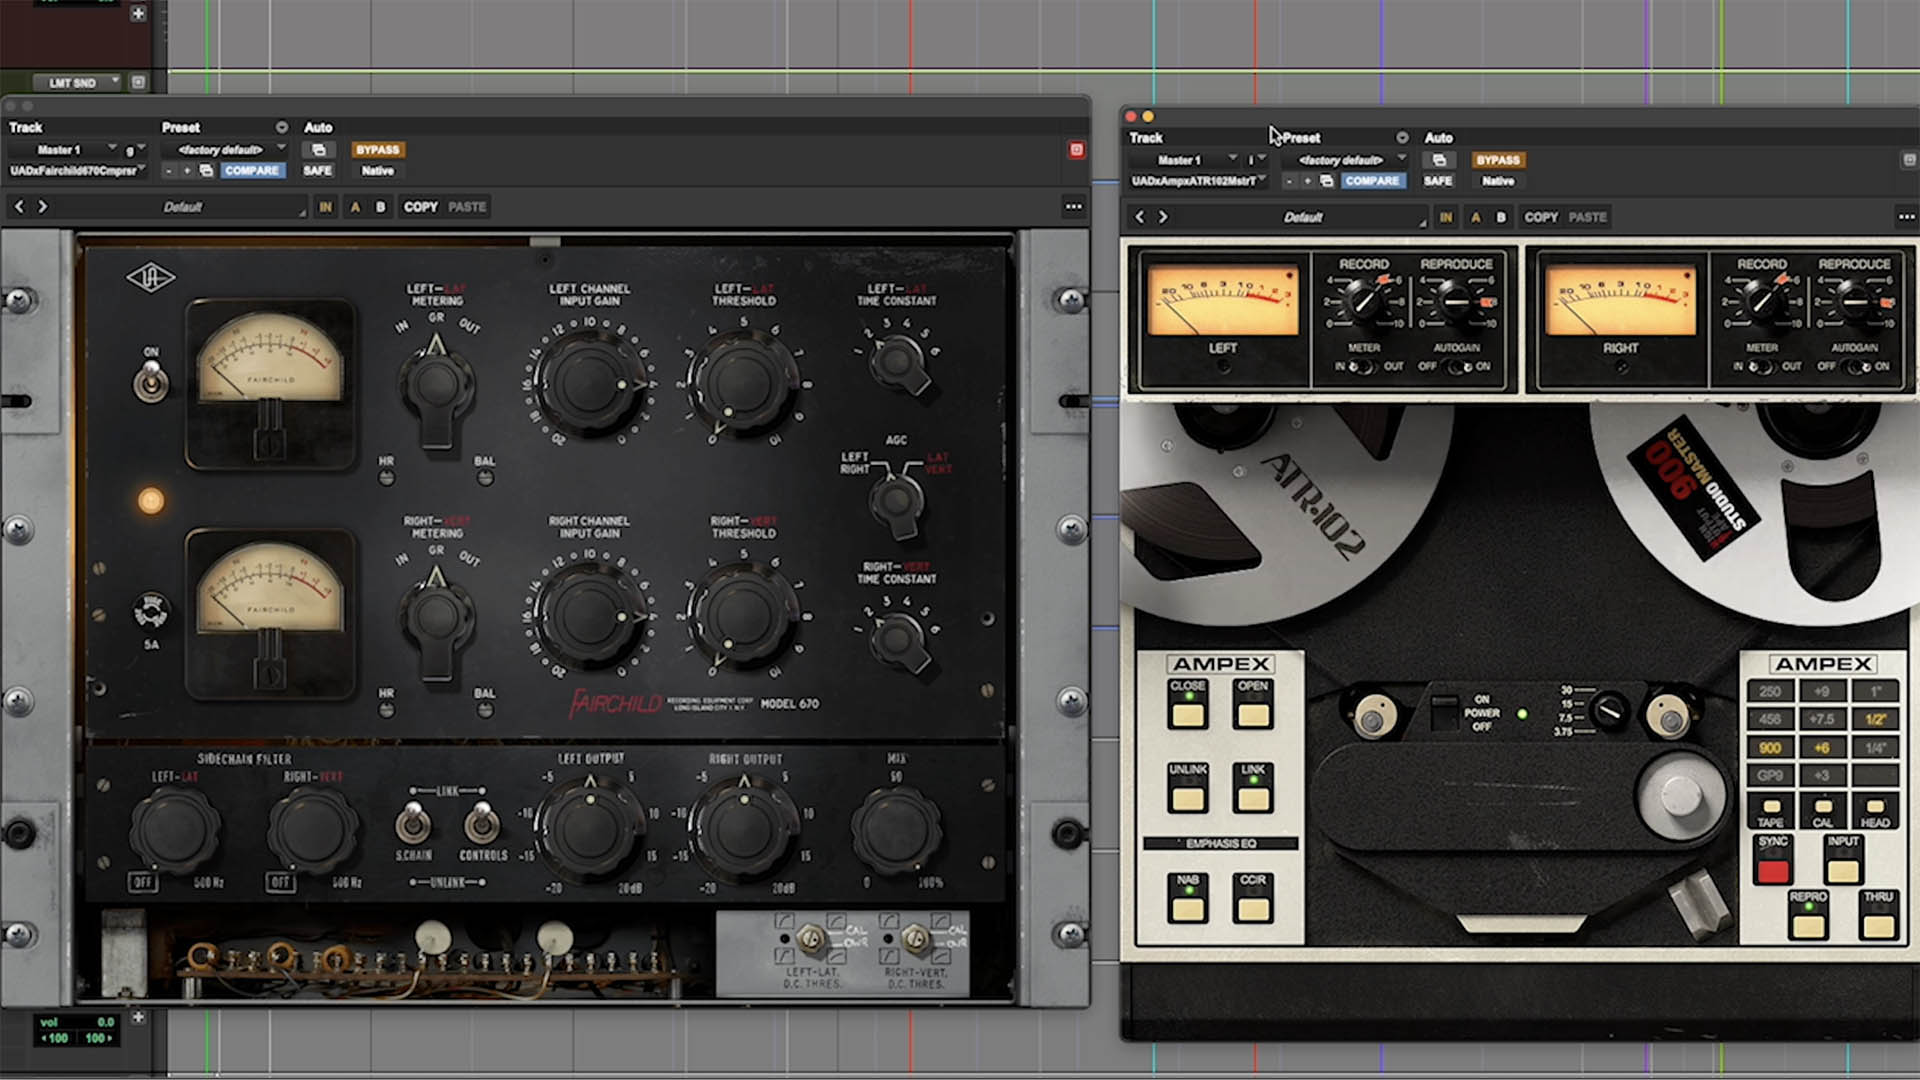
Task: Click next preset arrow in Fairchild window
Action: click(x=43, y=206)
